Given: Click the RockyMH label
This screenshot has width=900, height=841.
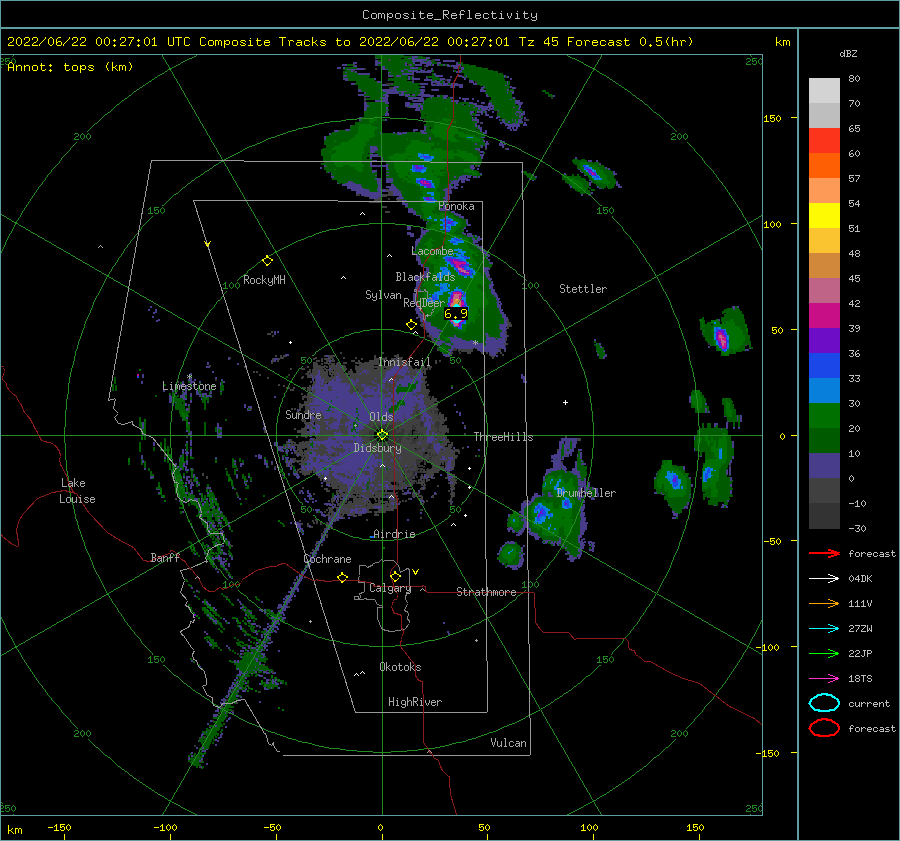Looking at the screenshot, I should (x=264, y=281).
